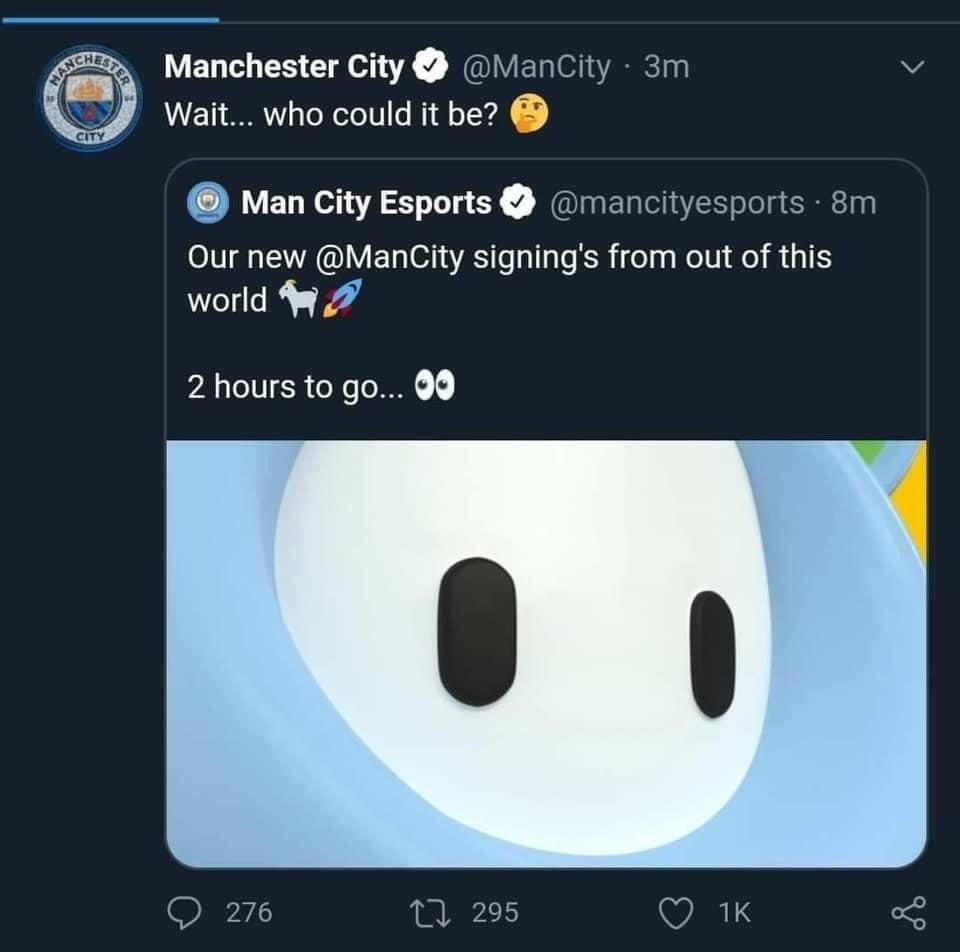Click the 8m timestamp of quoted tweet
This screenshot has height=952, width=960.
[x=853, y=203]
